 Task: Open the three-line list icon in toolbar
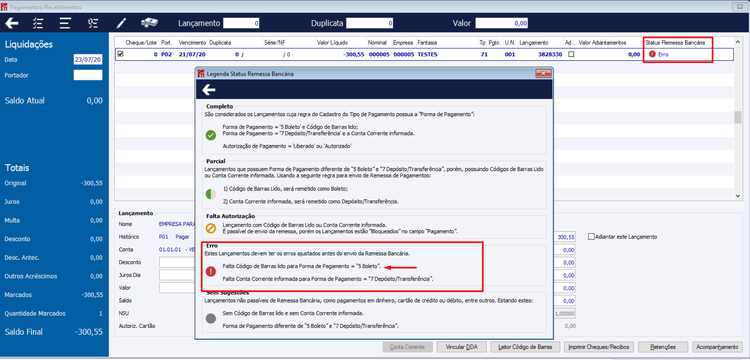[65, 23]
